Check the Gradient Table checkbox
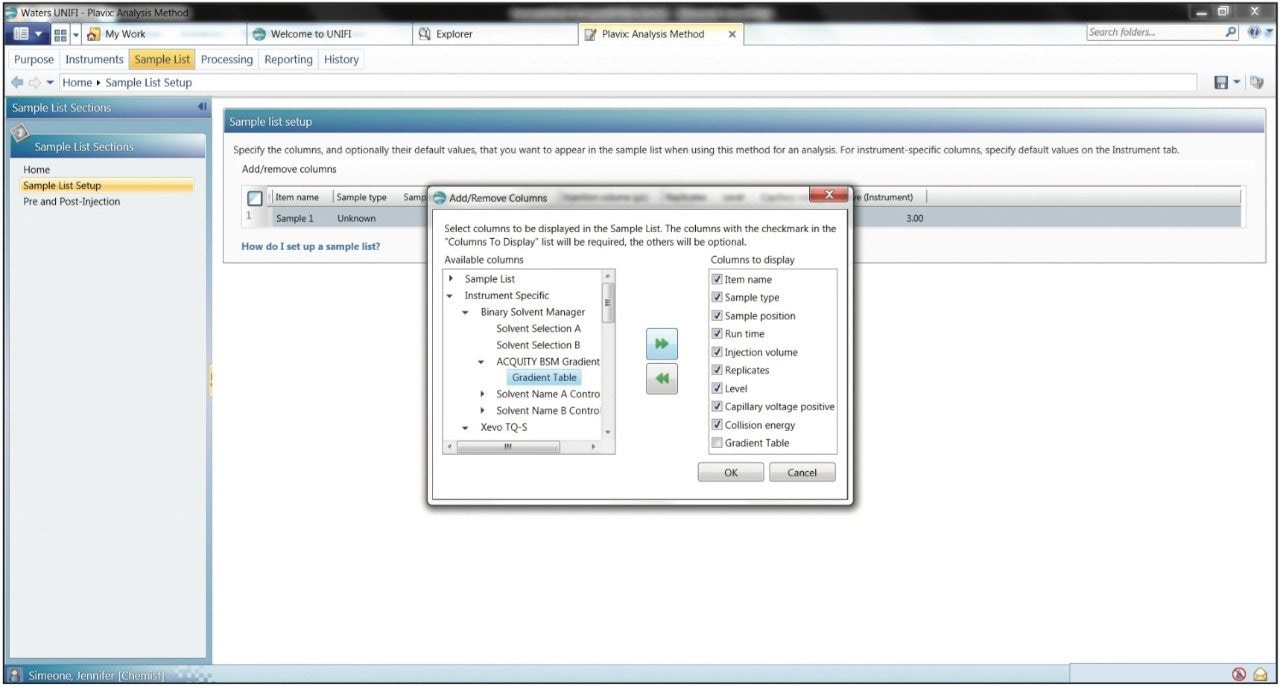The image size is (1280, 687). point(717,443)
